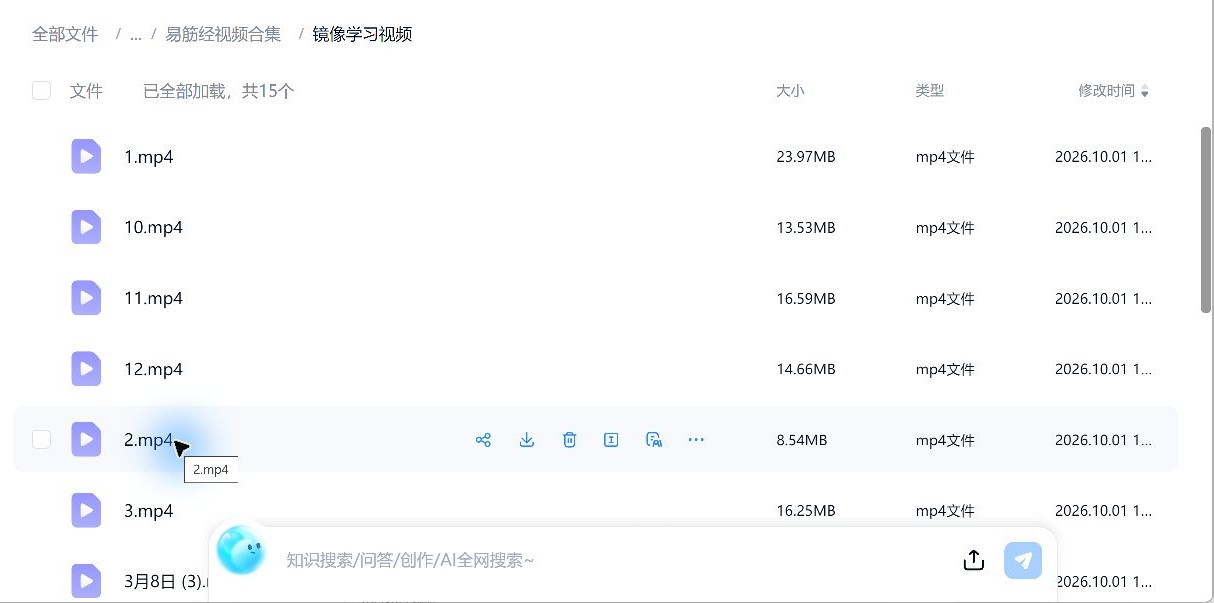
Task: Click the 大小 column header
Action: click(x=790, y=91)
